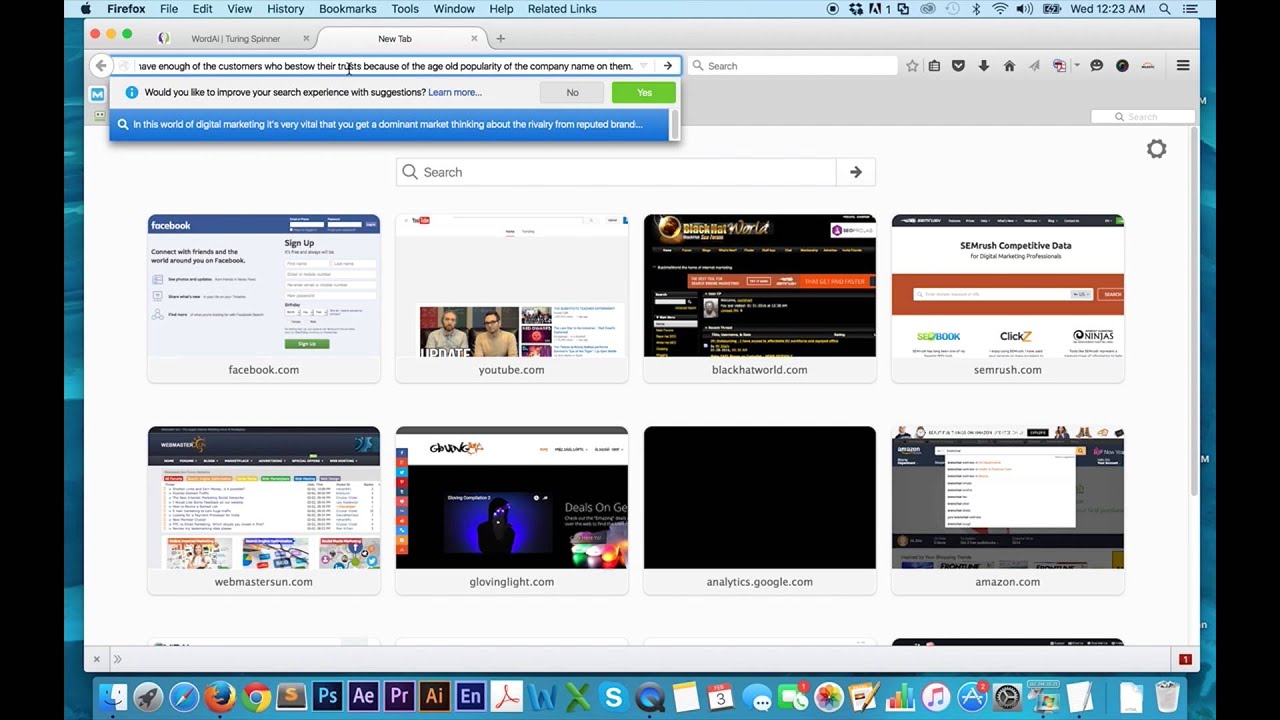The height and width of the screenshot is (720, 1280).
Task: Click the browser Back button
Action: 100,66
